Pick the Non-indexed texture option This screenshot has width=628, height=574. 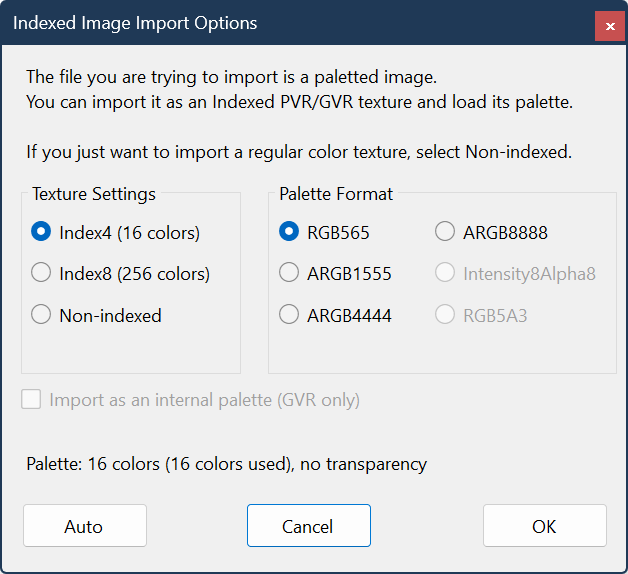coord(41,315)
